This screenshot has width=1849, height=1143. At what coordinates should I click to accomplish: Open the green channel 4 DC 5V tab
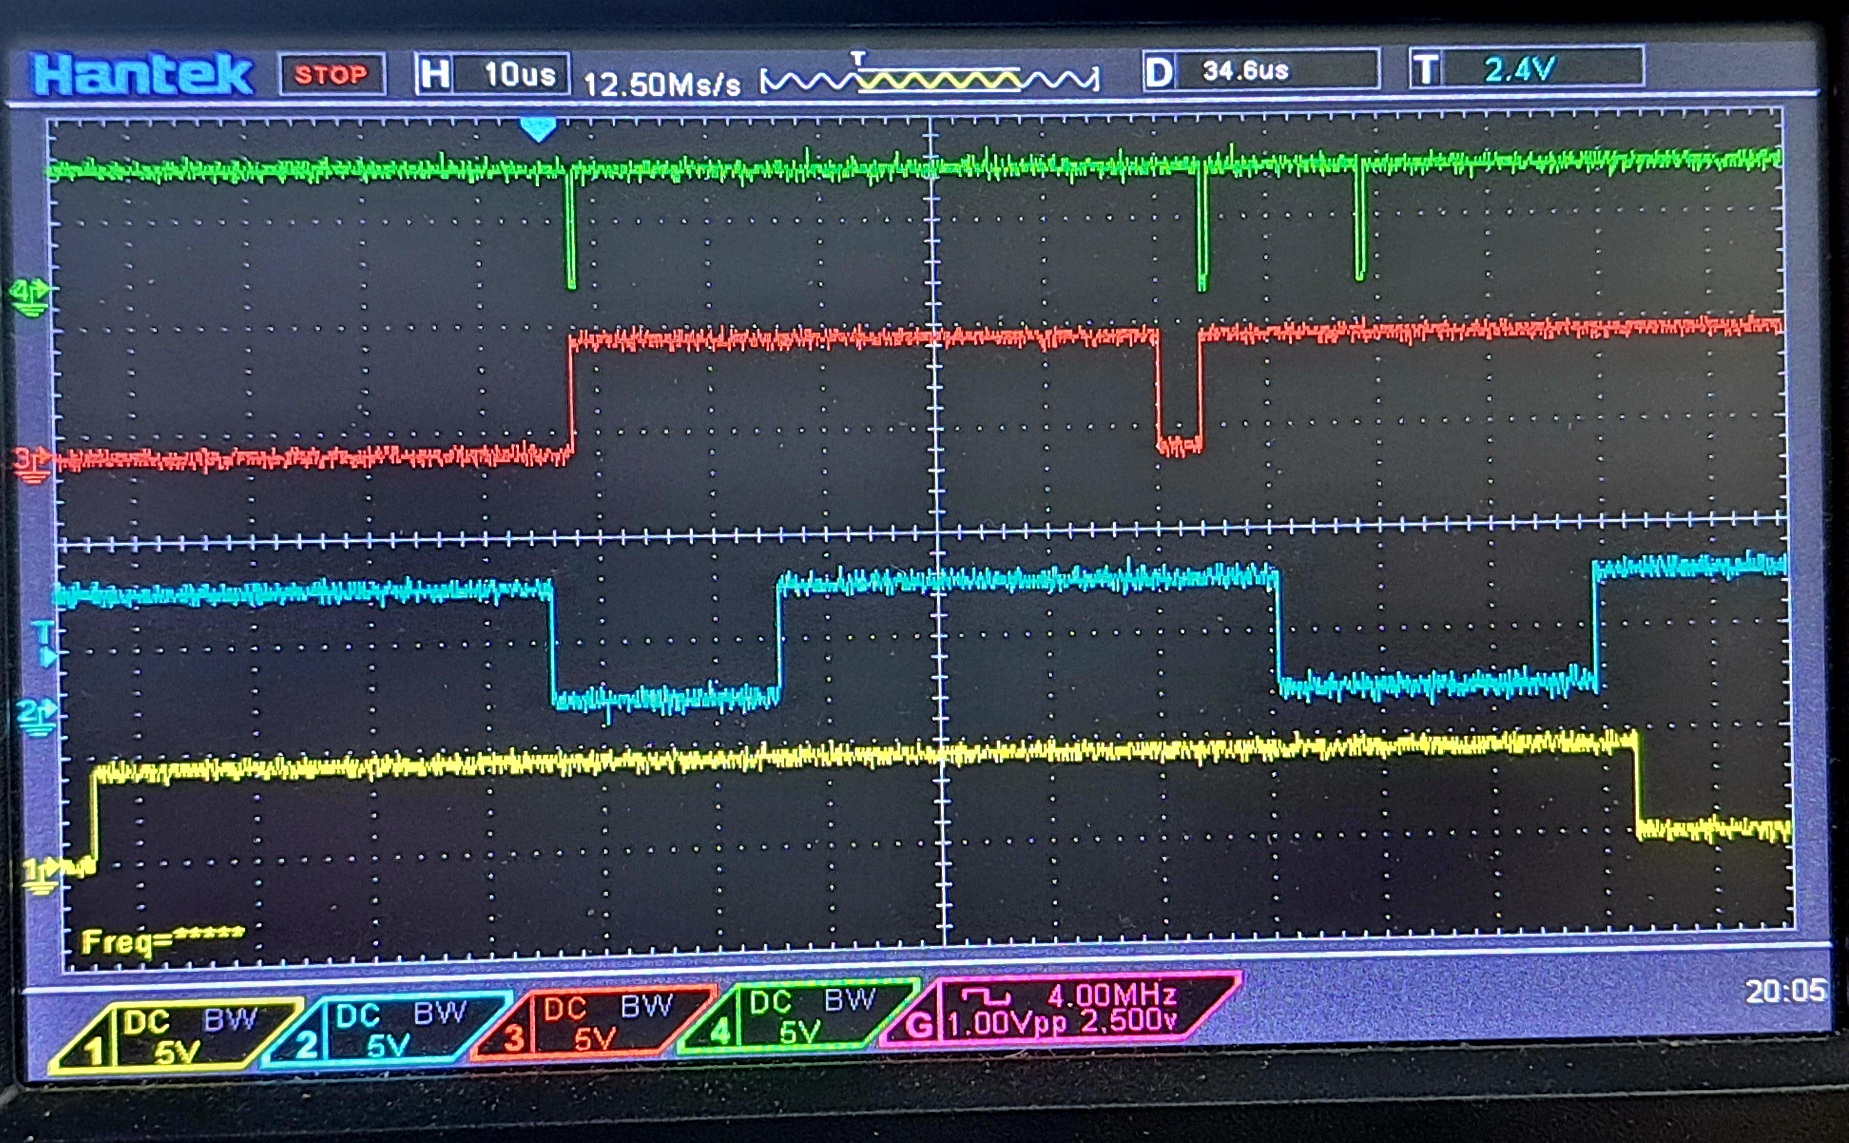click(798, 1017)
